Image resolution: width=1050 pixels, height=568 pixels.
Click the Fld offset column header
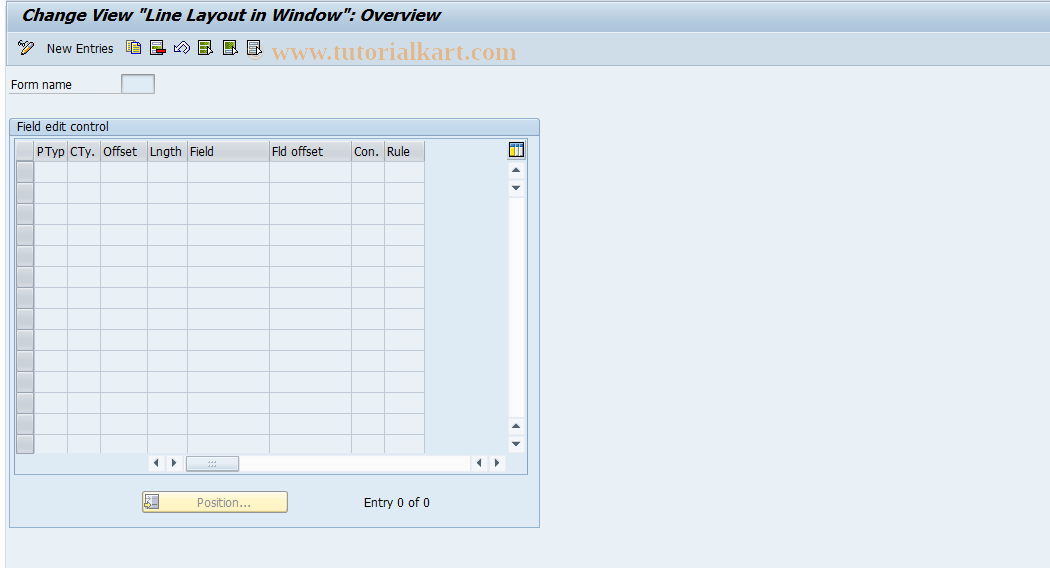pyautogui.click(x=310, y=151)
